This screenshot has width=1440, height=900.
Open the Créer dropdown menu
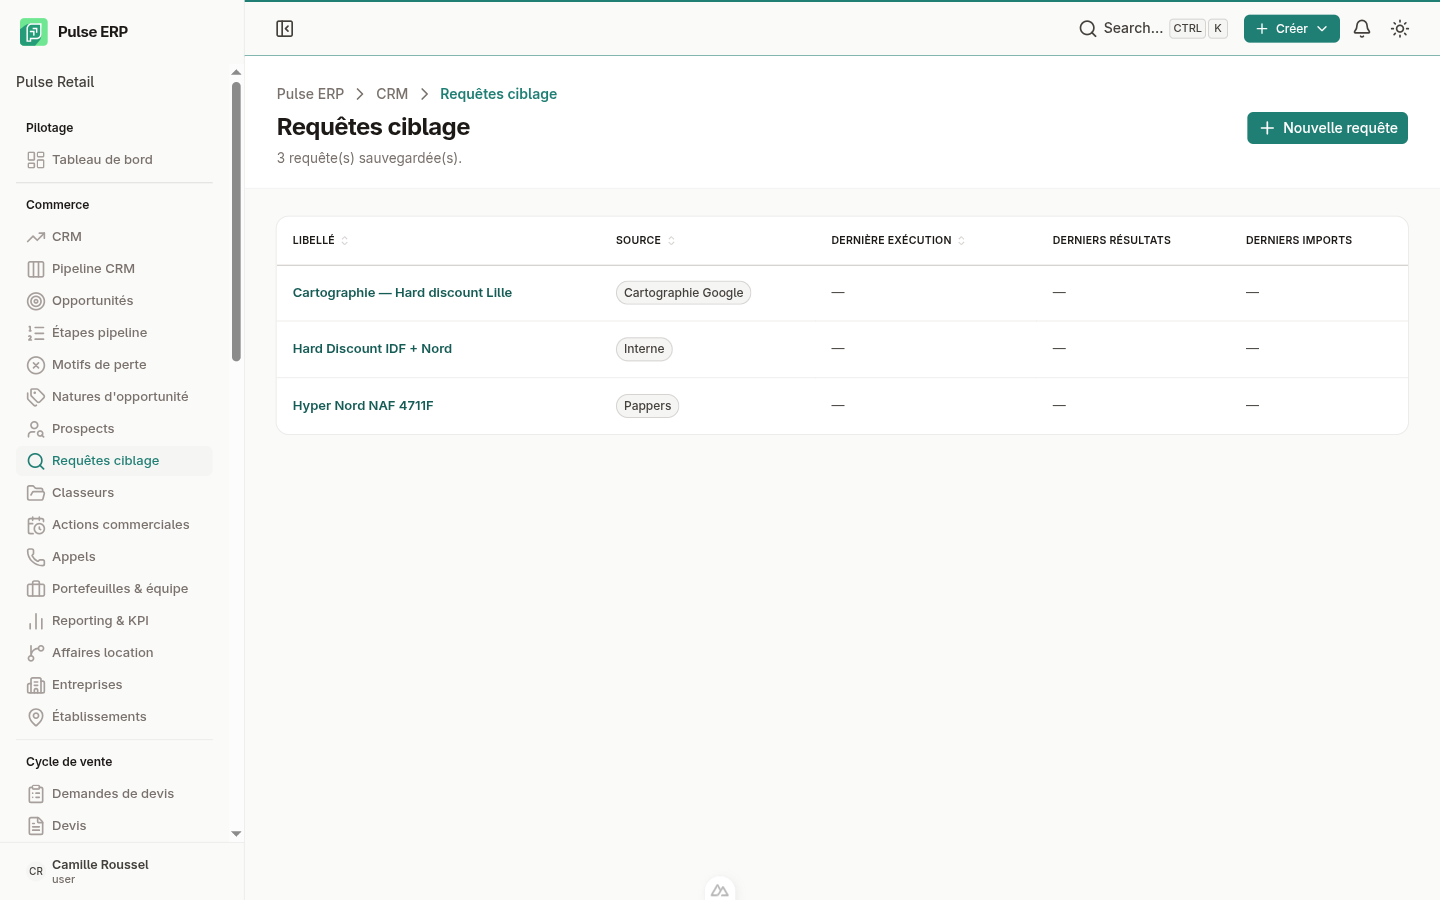(1291, 29)
